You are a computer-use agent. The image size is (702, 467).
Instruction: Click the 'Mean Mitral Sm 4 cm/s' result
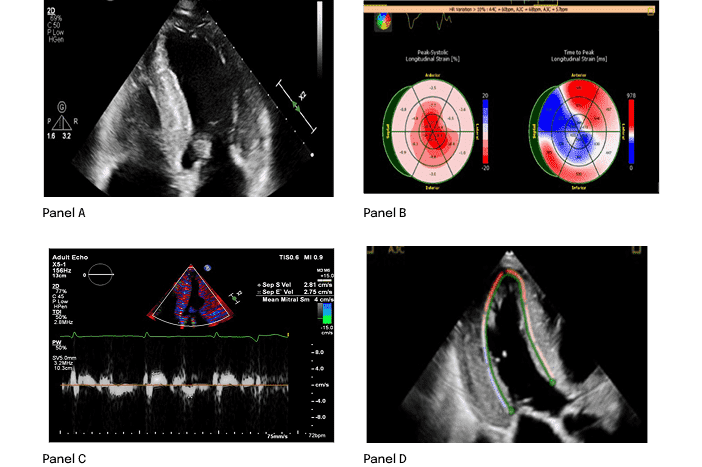297,299
